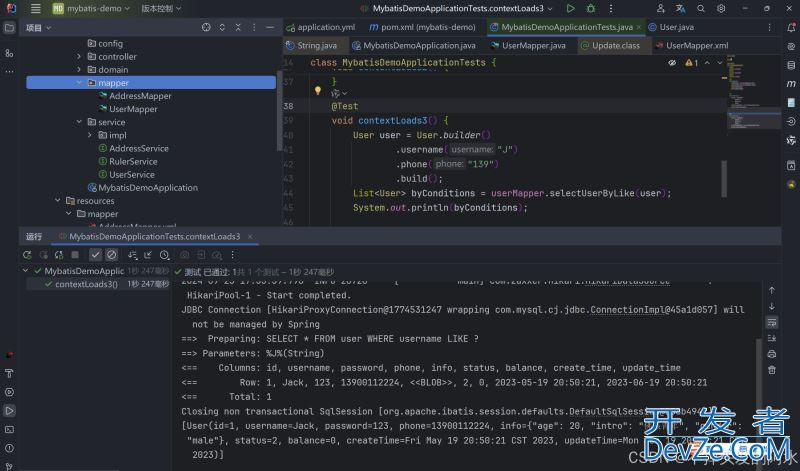Click the Rerun tests icon in Run panel
The height and width of the screenshot is (471, 800).
coord(27,254)
